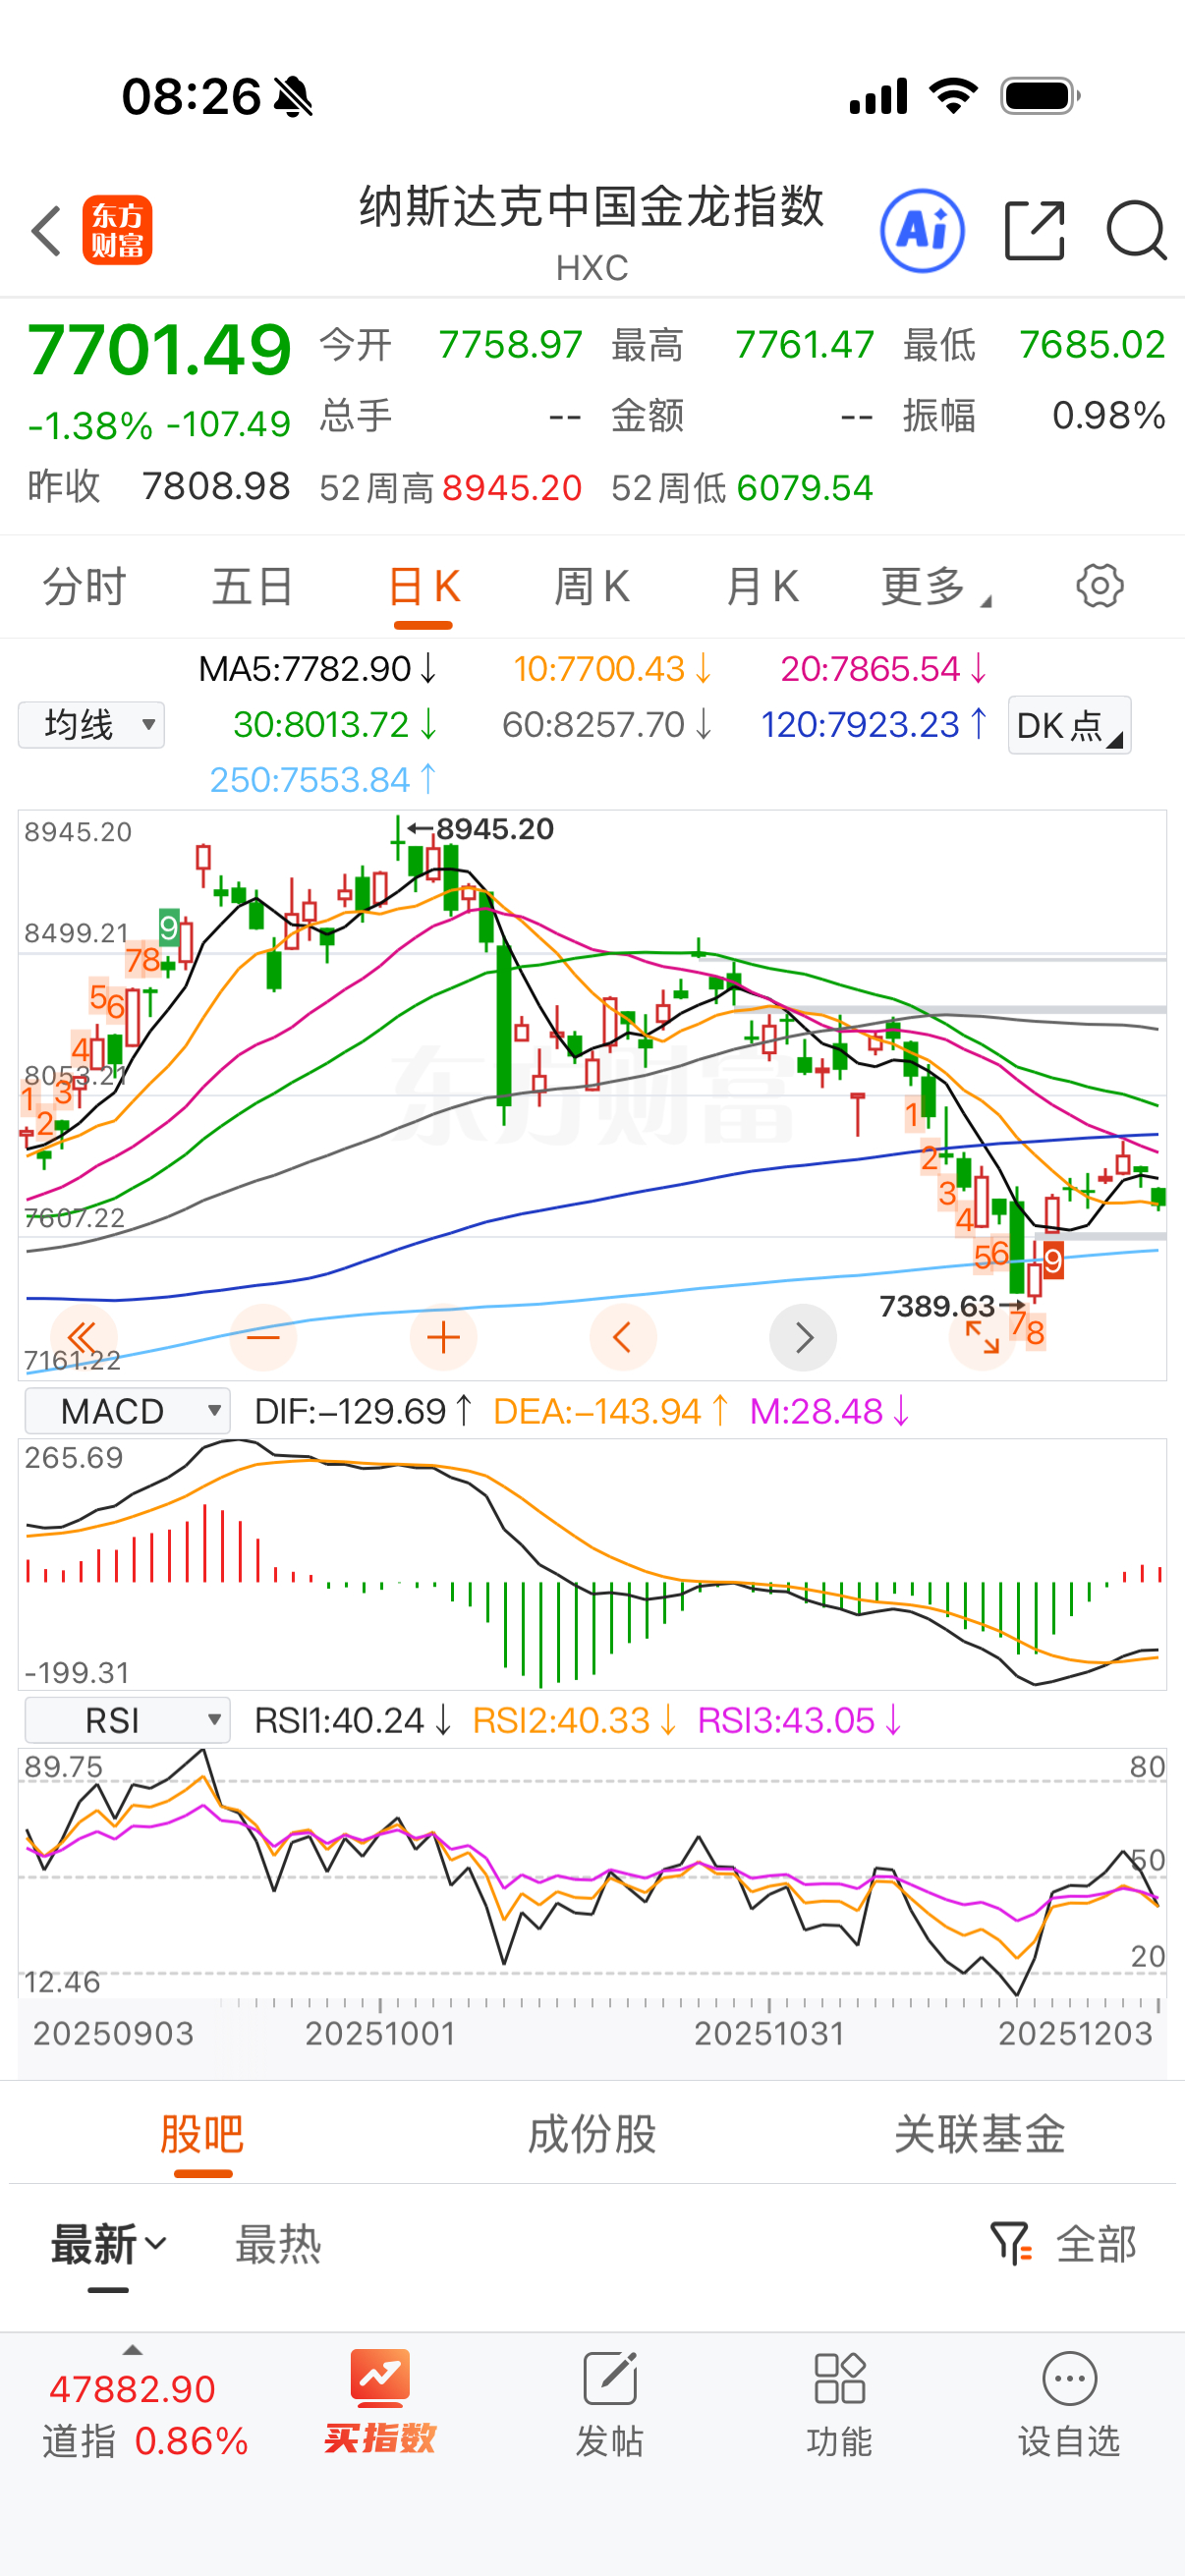This screenshot has width=1185, height=2576.
Task: Tap the 7701.49 current price
Action: (x=159, y=350)
